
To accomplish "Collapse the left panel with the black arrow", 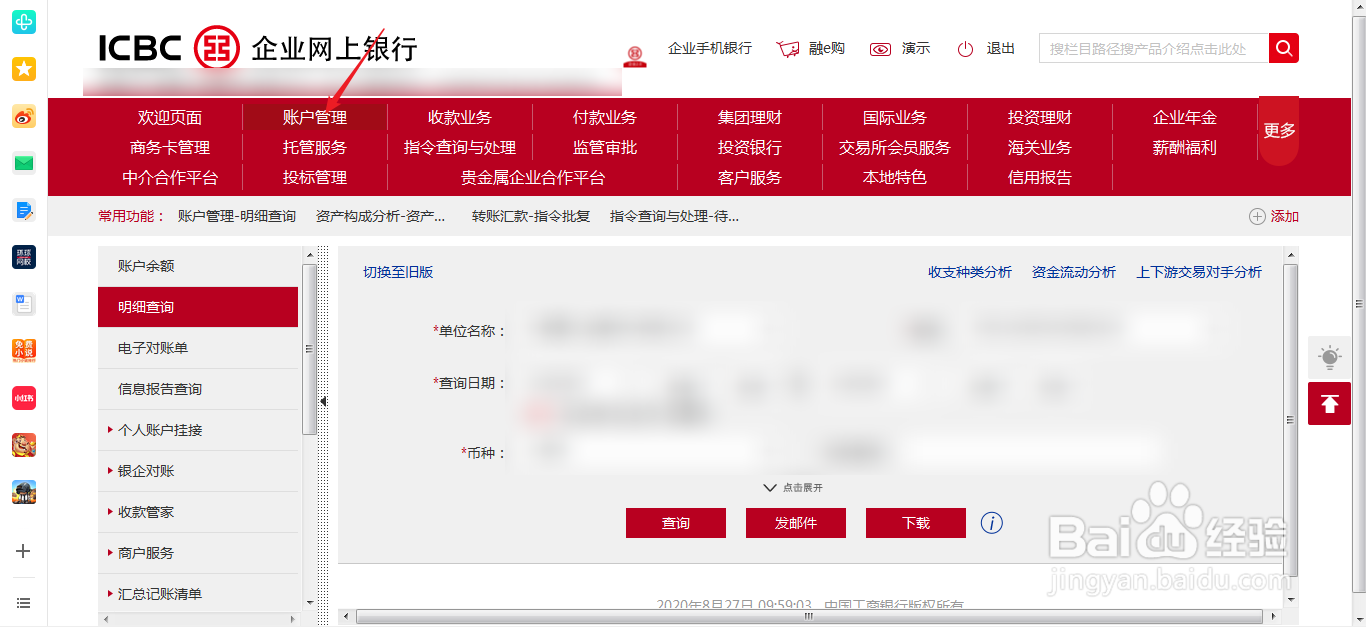I will (323, 401).
